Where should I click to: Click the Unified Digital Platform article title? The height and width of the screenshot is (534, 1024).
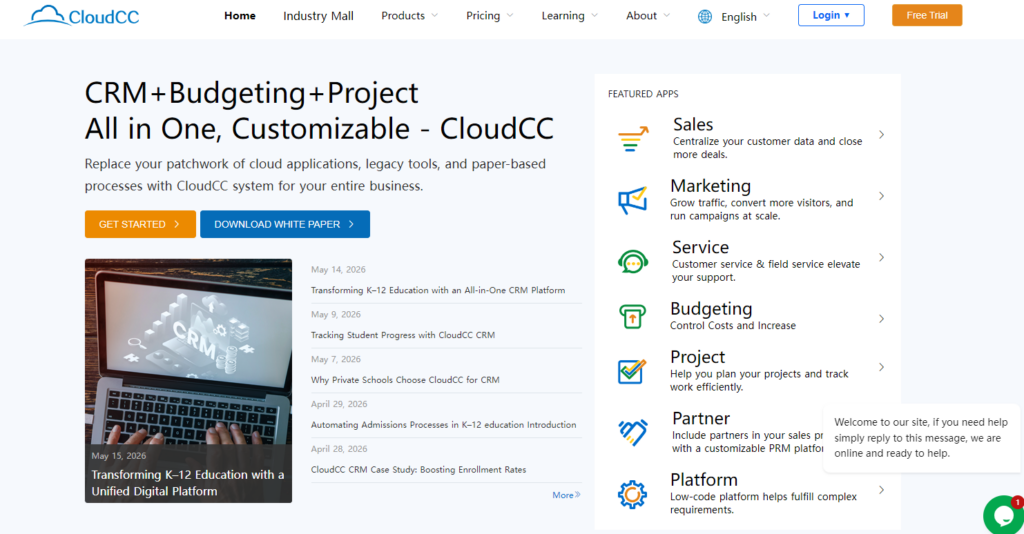click(x=187, y=483)
